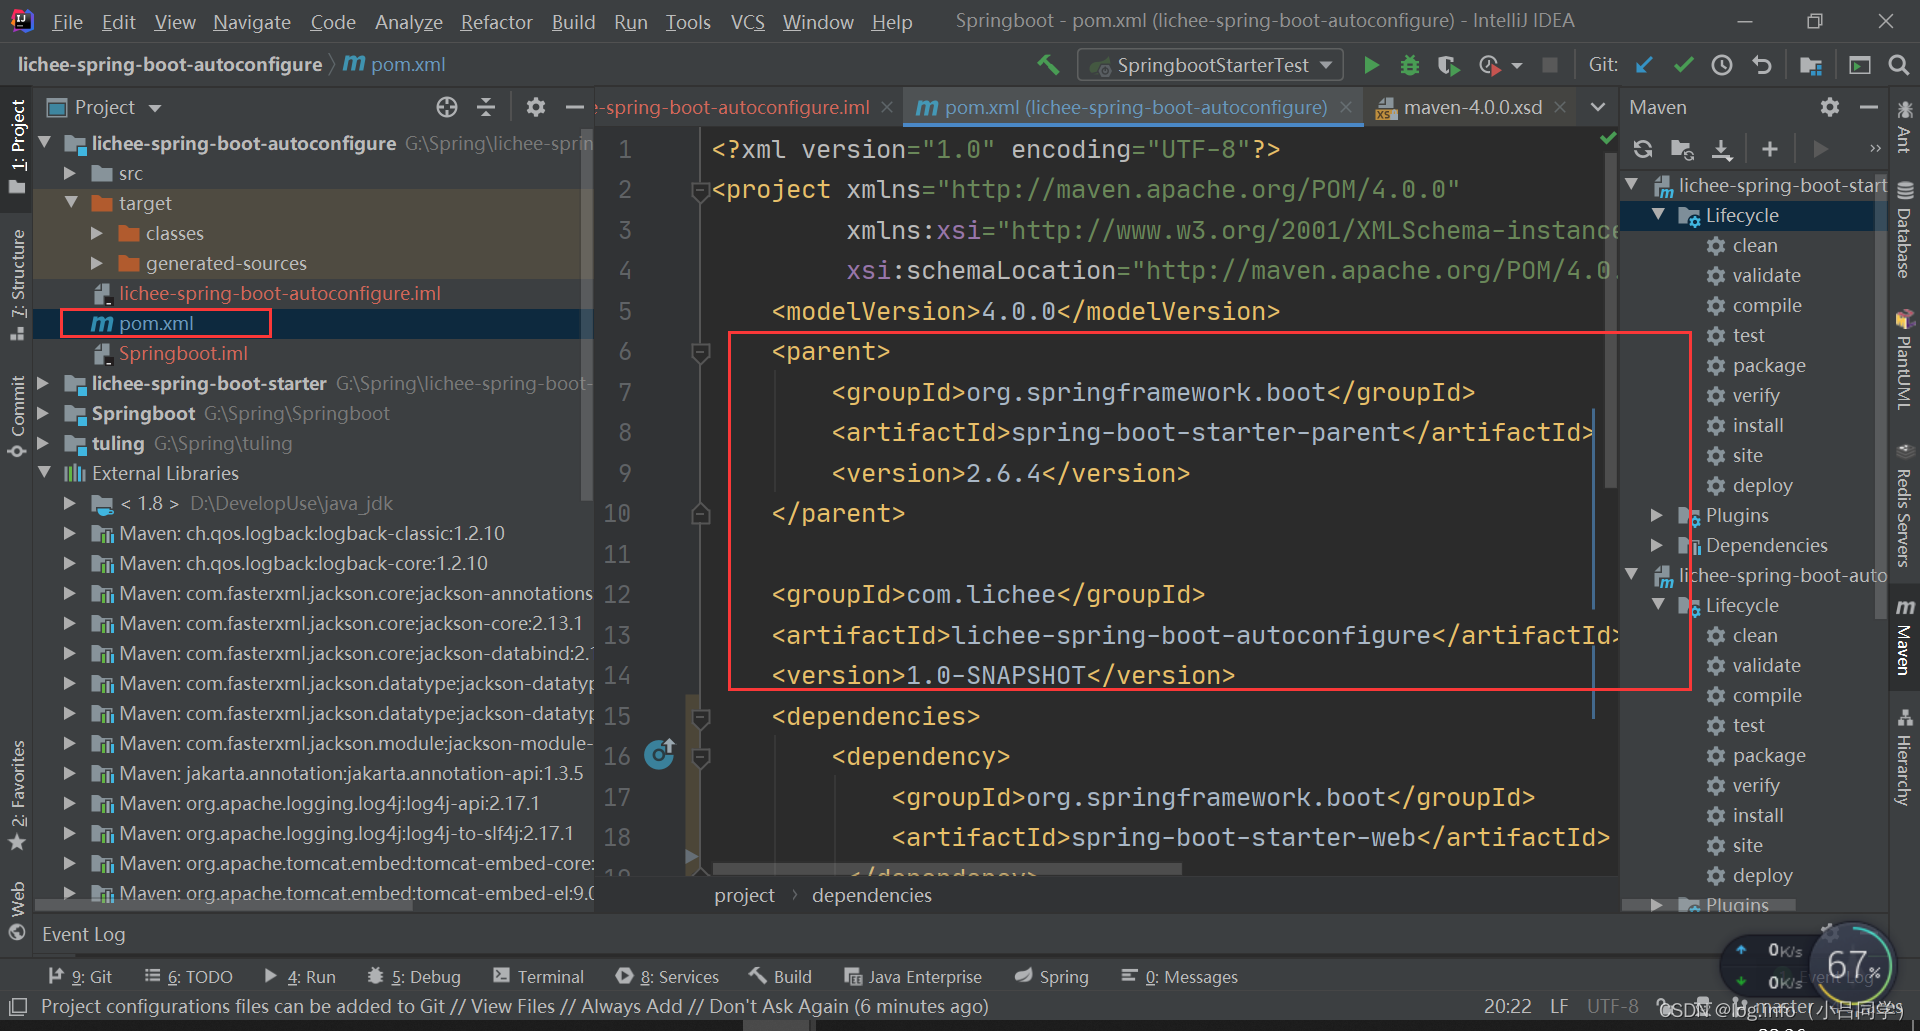Select logback-classic:1.2.10 library in tree
The height and width of the screenshot is (1031, 1920).
click(312, 533)
